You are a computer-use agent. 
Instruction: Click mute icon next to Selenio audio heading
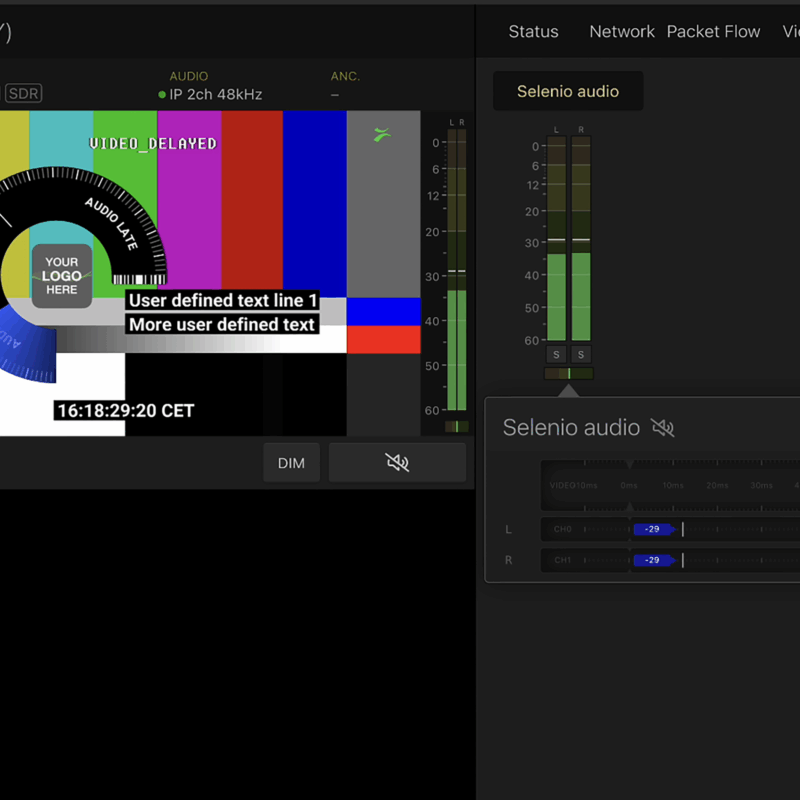pyautogui.click(x=662, y=428)
